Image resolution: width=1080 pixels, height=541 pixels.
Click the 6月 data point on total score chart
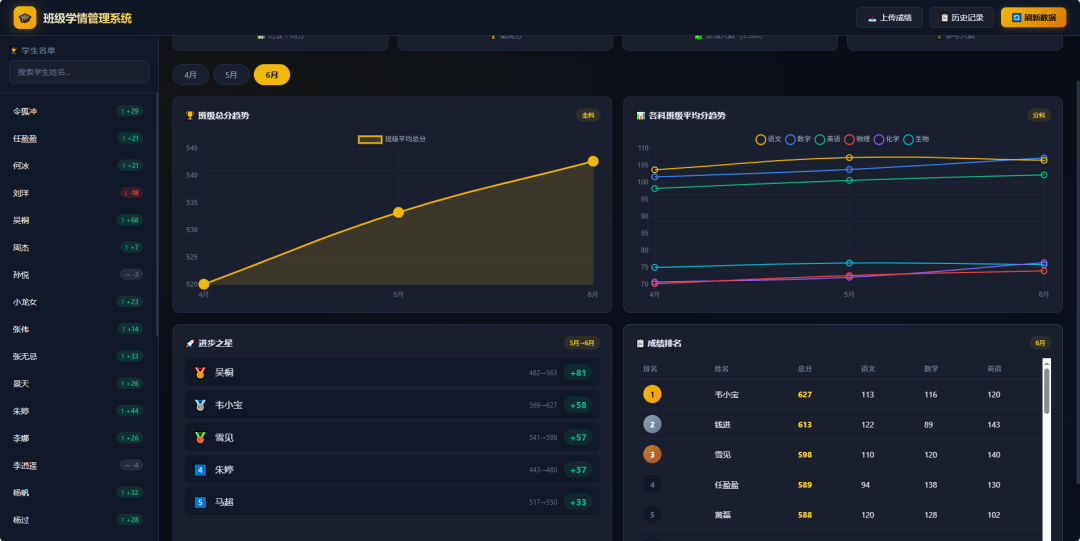[593, 161]
